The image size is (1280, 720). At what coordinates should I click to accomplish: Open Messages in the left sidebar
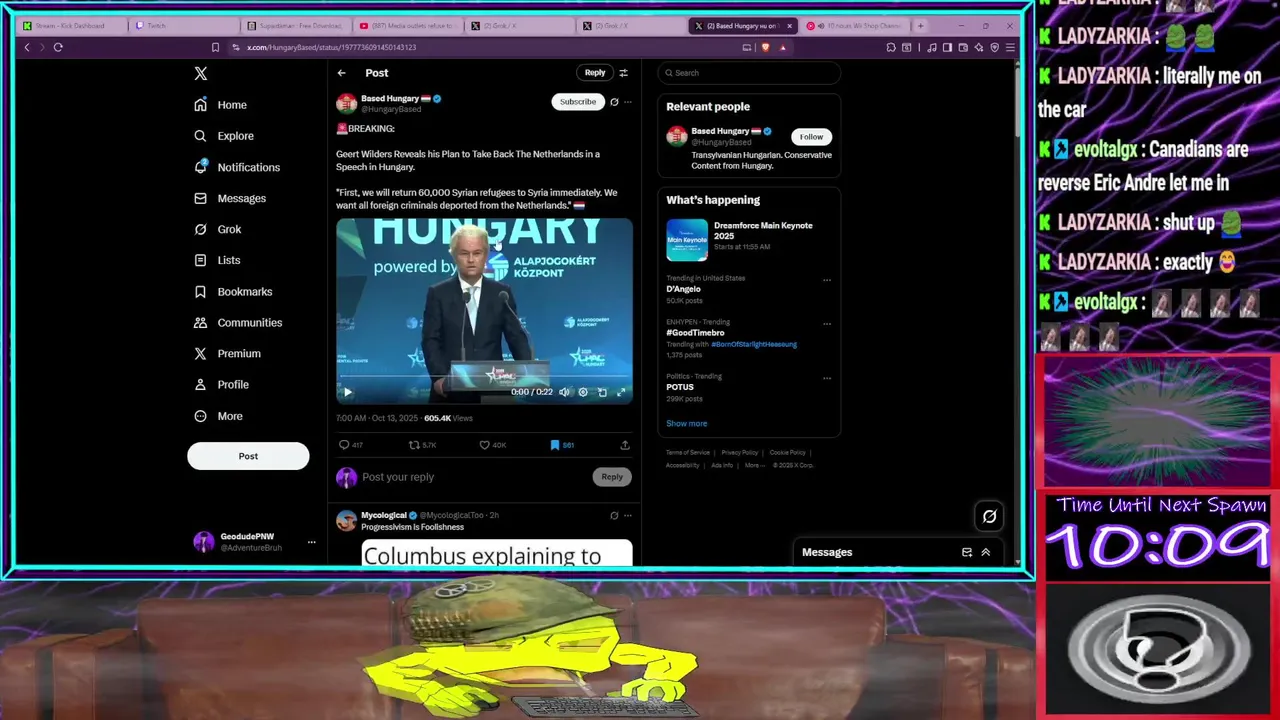click(x=230, y=198)
